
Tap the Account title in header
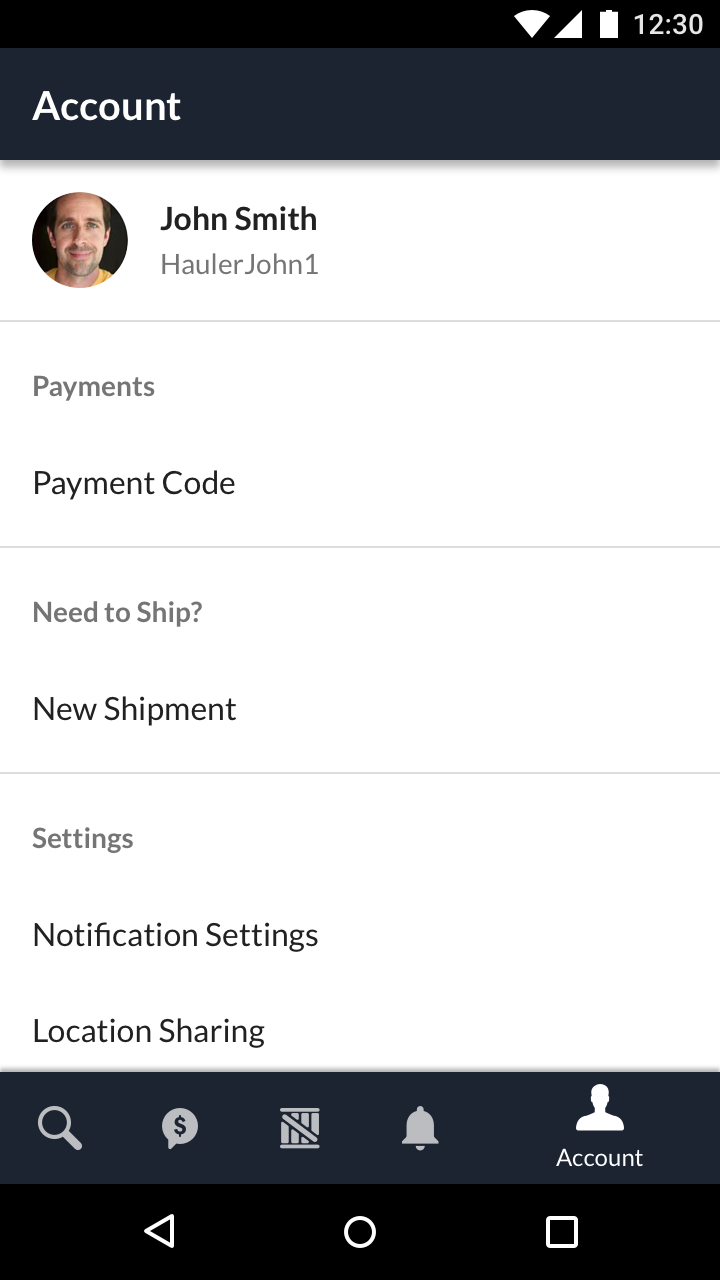click(107, 106)
